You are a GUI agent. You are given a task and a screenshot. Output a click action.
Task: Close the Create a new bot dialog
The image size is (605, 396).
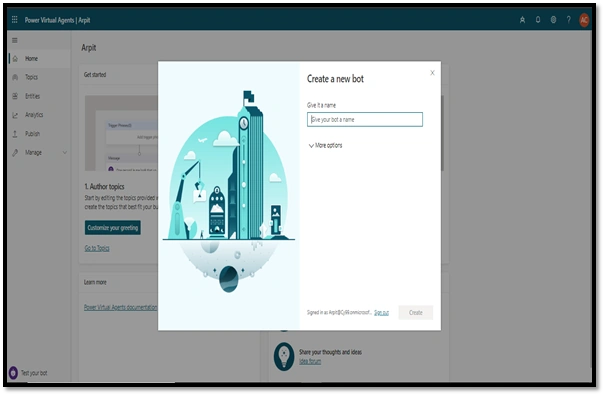point(432,73)
